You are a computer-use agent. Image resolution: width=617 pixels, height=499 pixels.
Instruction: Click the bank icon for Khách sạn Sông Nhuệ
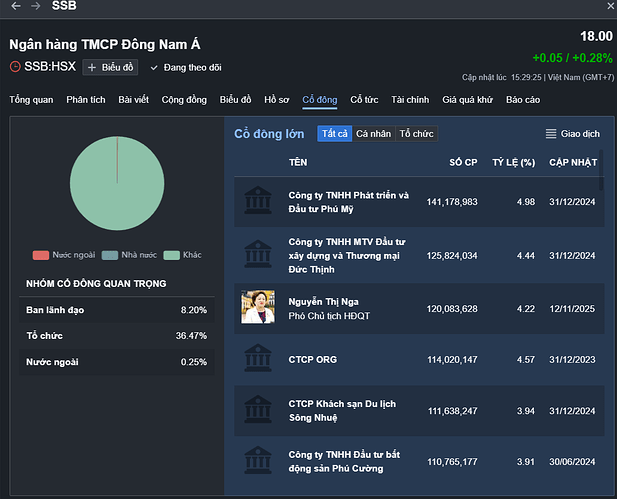[x=258, y=410]
